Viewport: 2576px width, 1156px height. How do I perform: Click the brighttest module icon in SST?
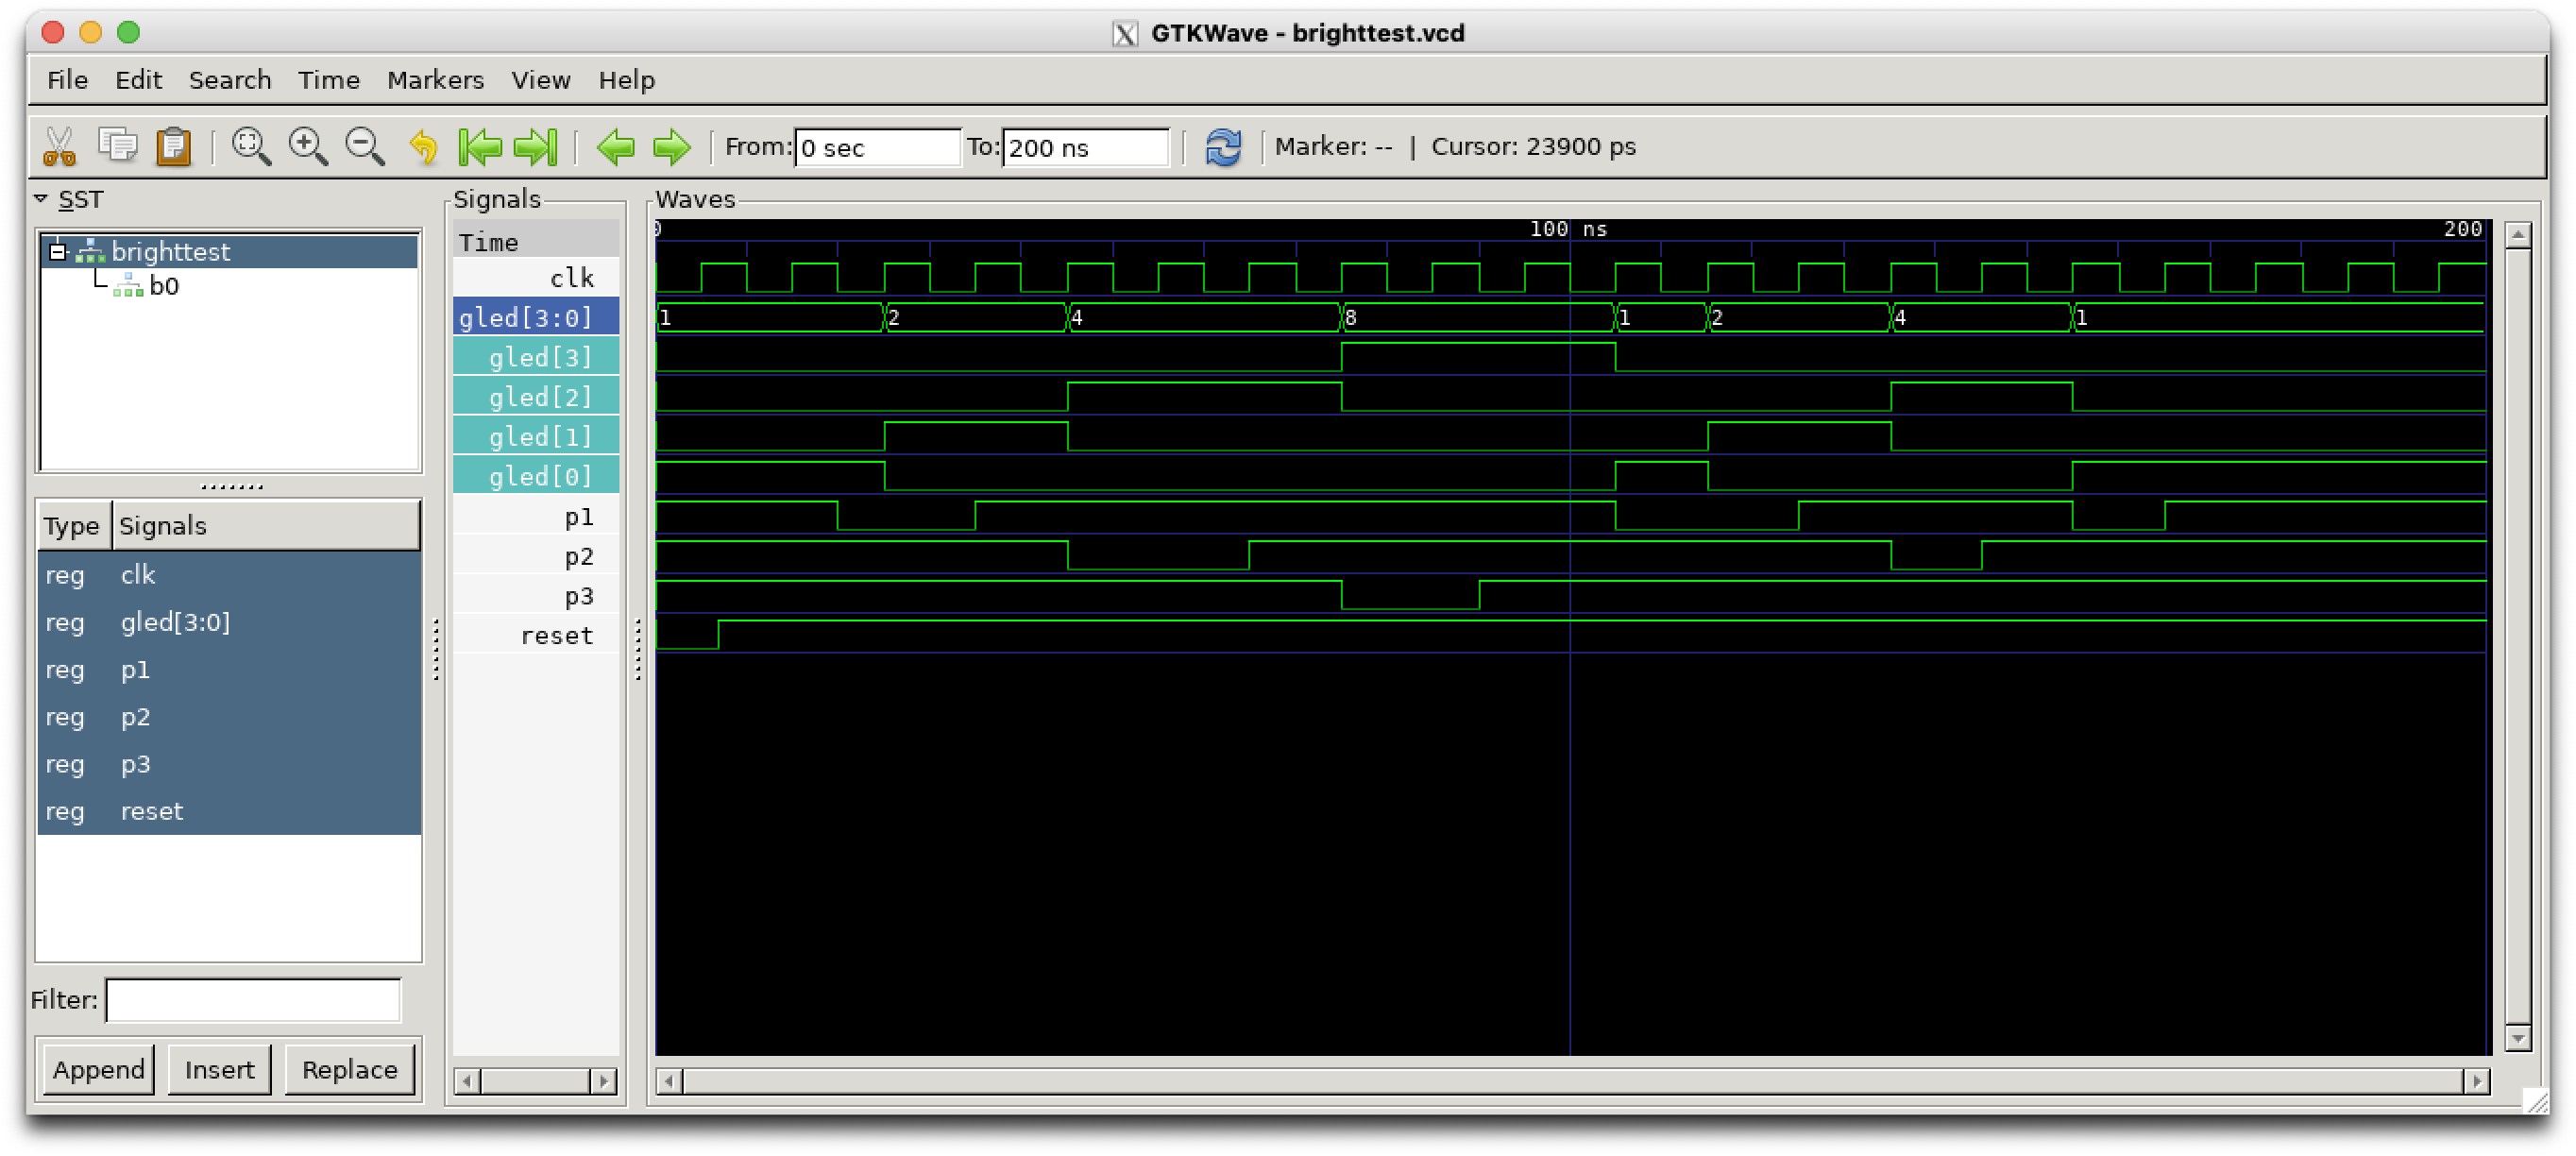click(x=90, y=251)
